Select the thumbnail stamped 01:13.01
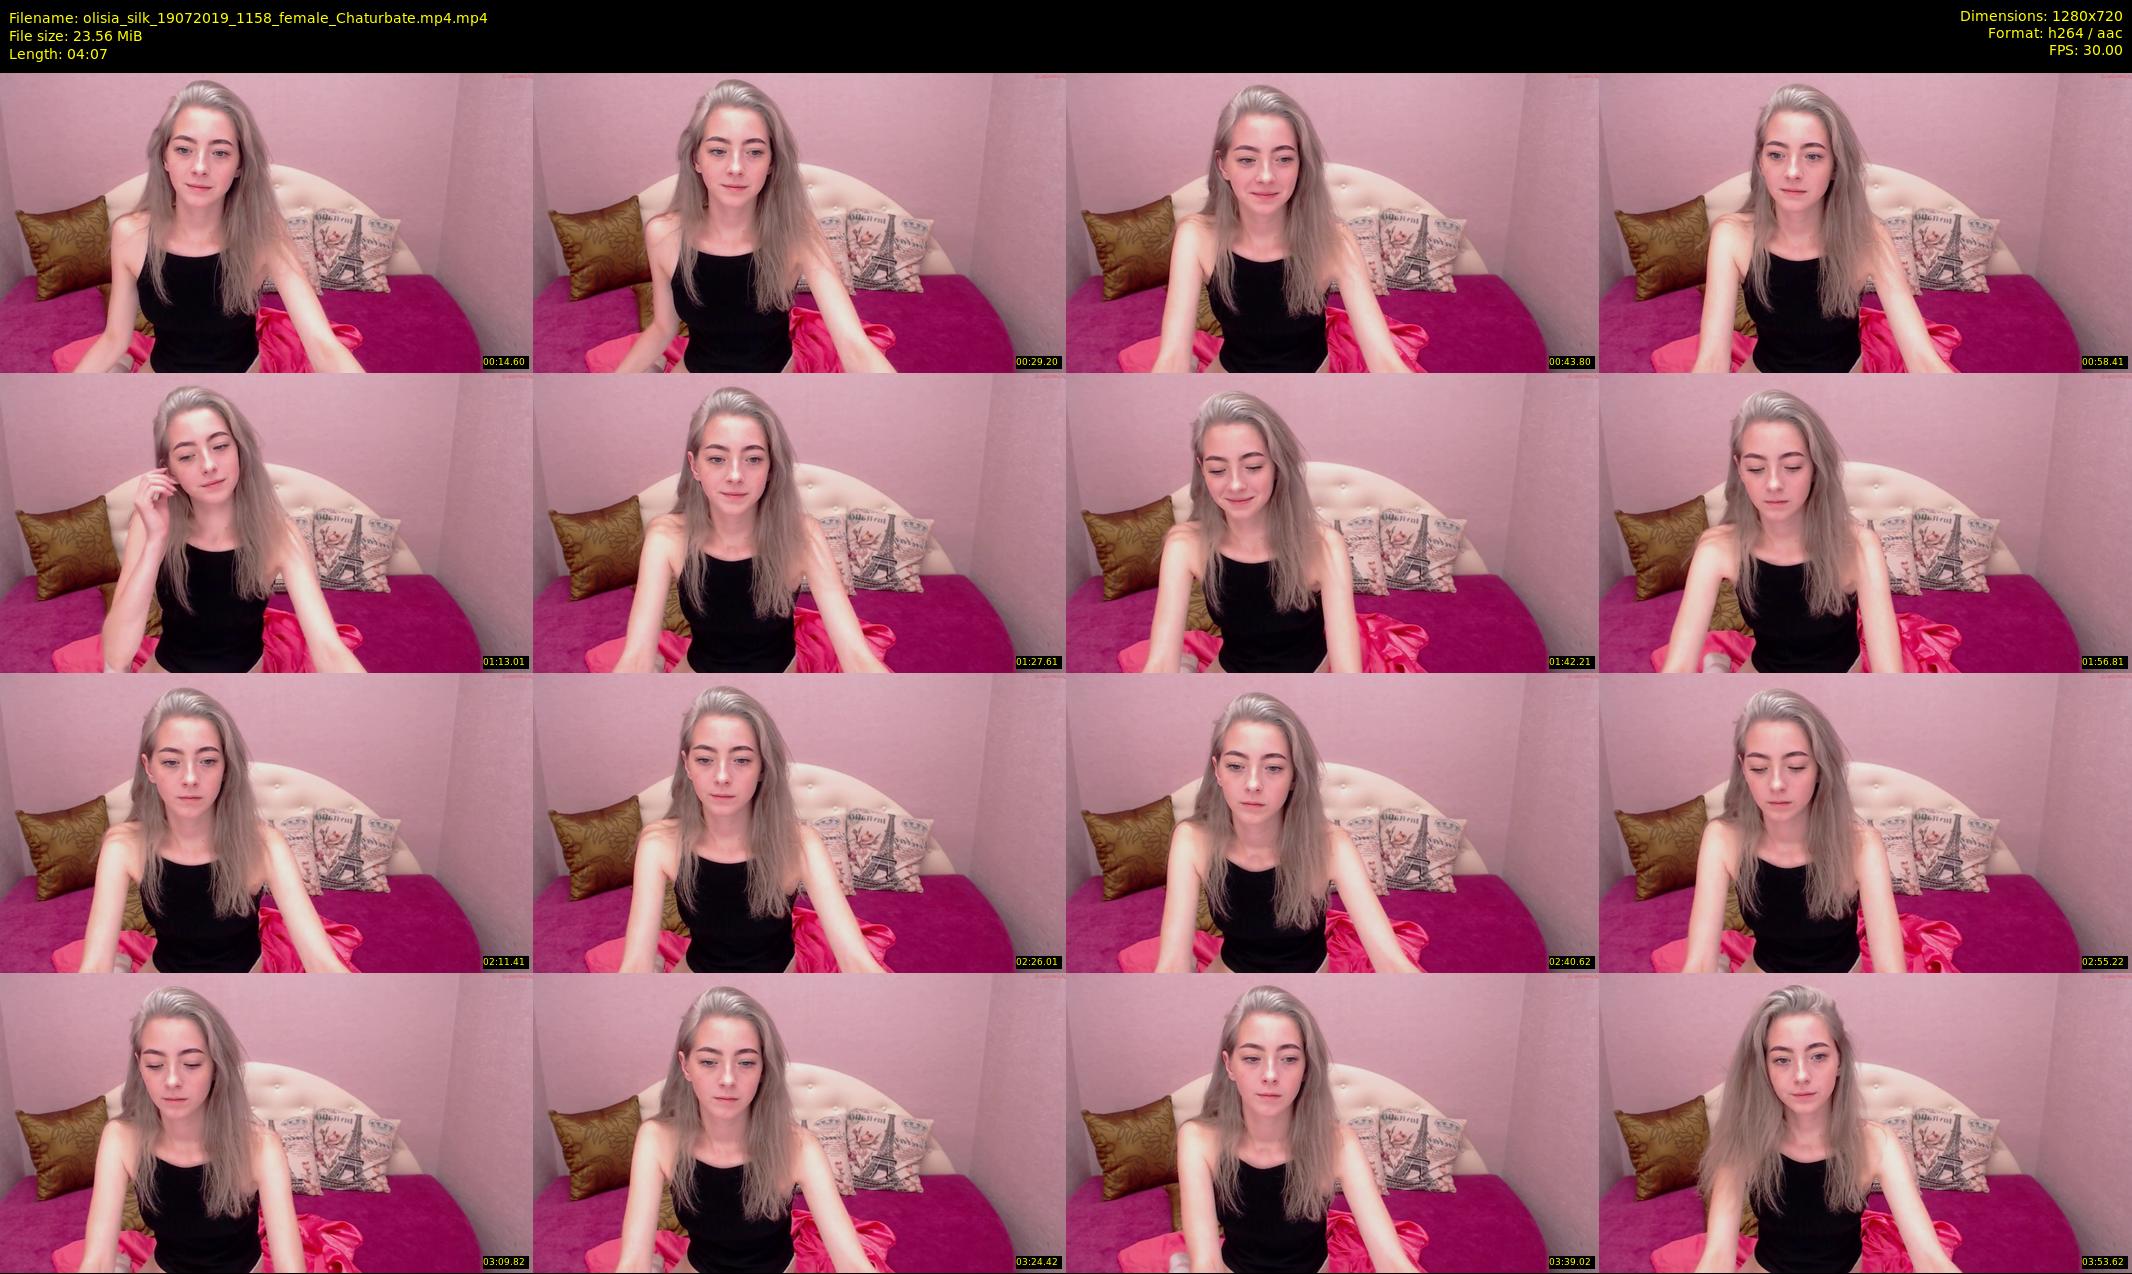Image resolution: width=2132 pixels, height=1274 pixels. click(x=266, y=522)
